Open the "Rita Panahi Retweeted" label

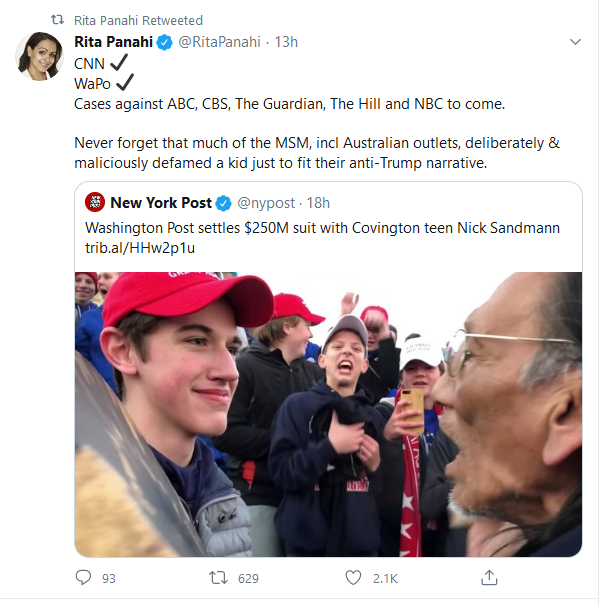pyautogui.click(x=138, y=20)
